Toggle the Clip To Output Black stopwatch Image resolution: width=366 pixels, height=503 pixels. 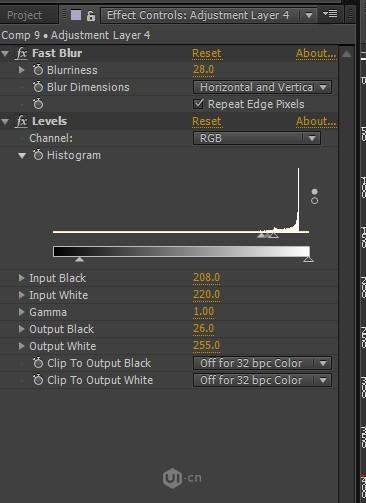(38, 363)
